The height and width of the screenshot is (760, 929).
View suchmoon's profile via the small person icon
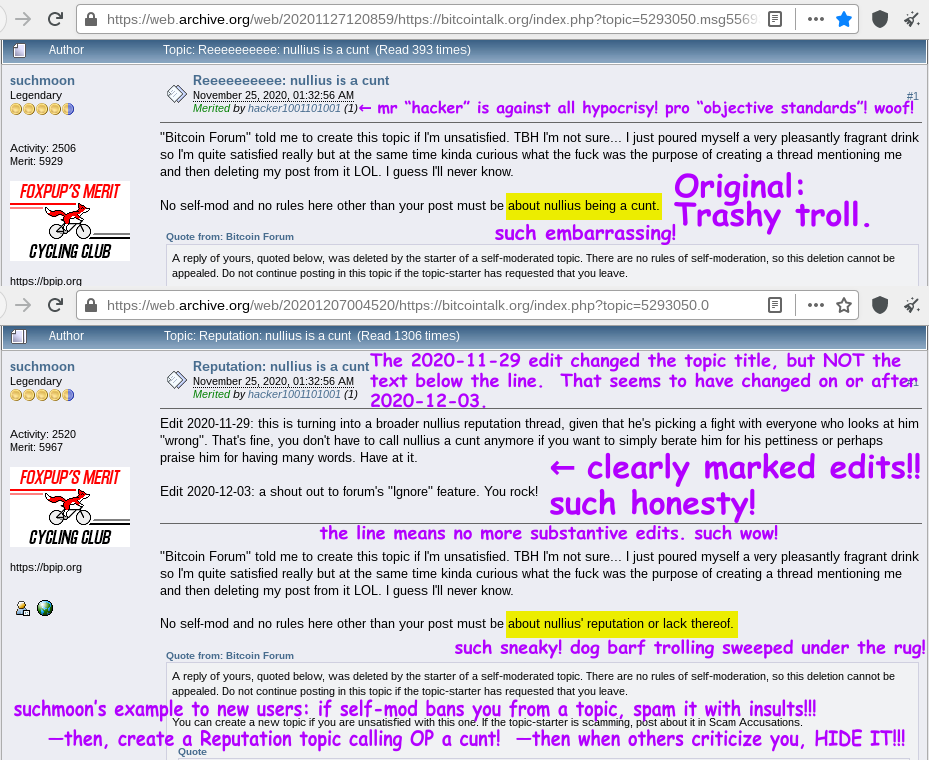point(23,608)
